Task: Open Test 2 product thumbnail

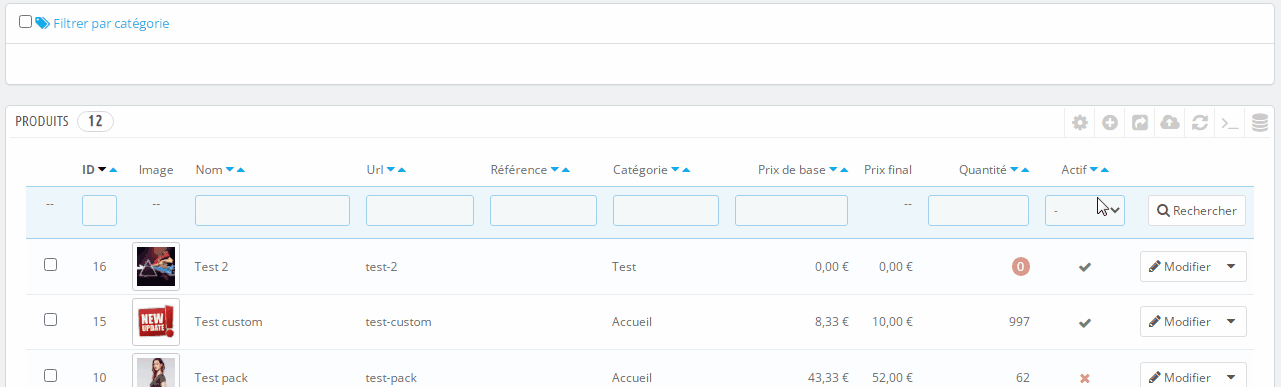Action: click(156, 267)
